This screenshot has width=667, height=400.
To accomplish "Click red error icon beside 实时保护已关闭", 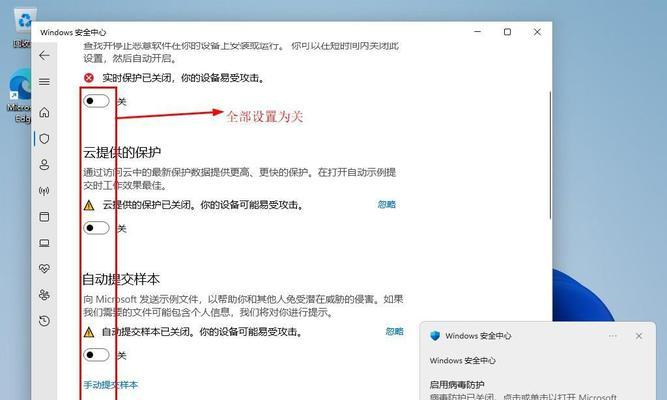I will [88, 78].
